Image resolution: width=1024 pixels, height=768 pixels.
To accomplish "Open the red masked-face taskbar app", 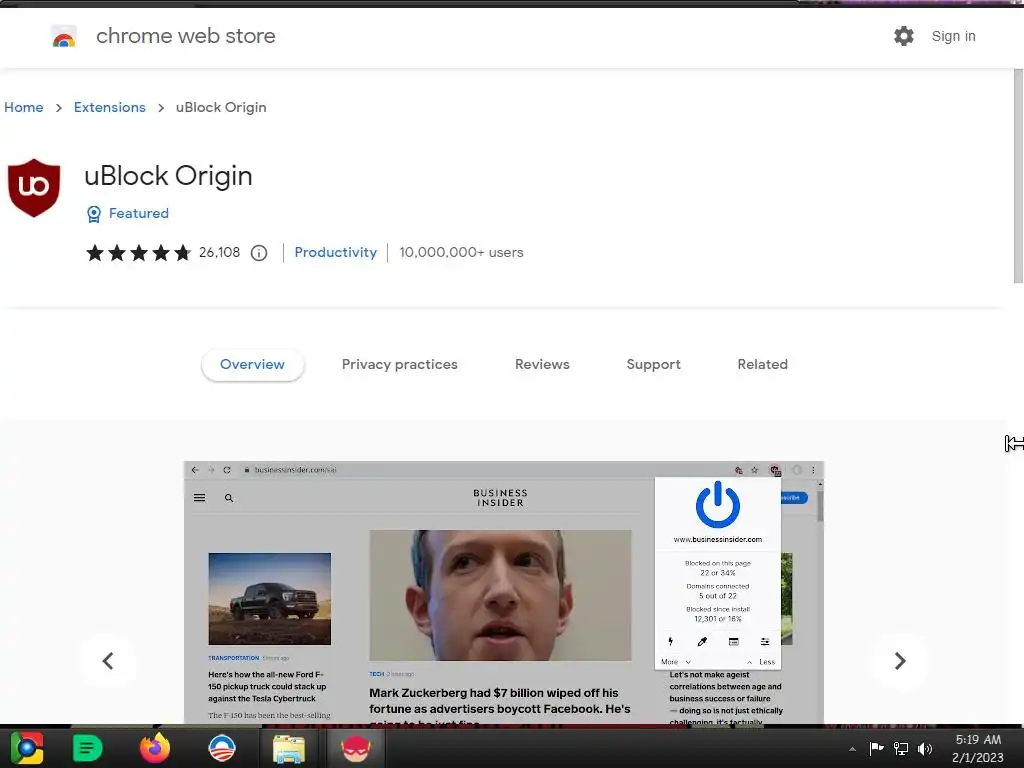I will (356, 748).
